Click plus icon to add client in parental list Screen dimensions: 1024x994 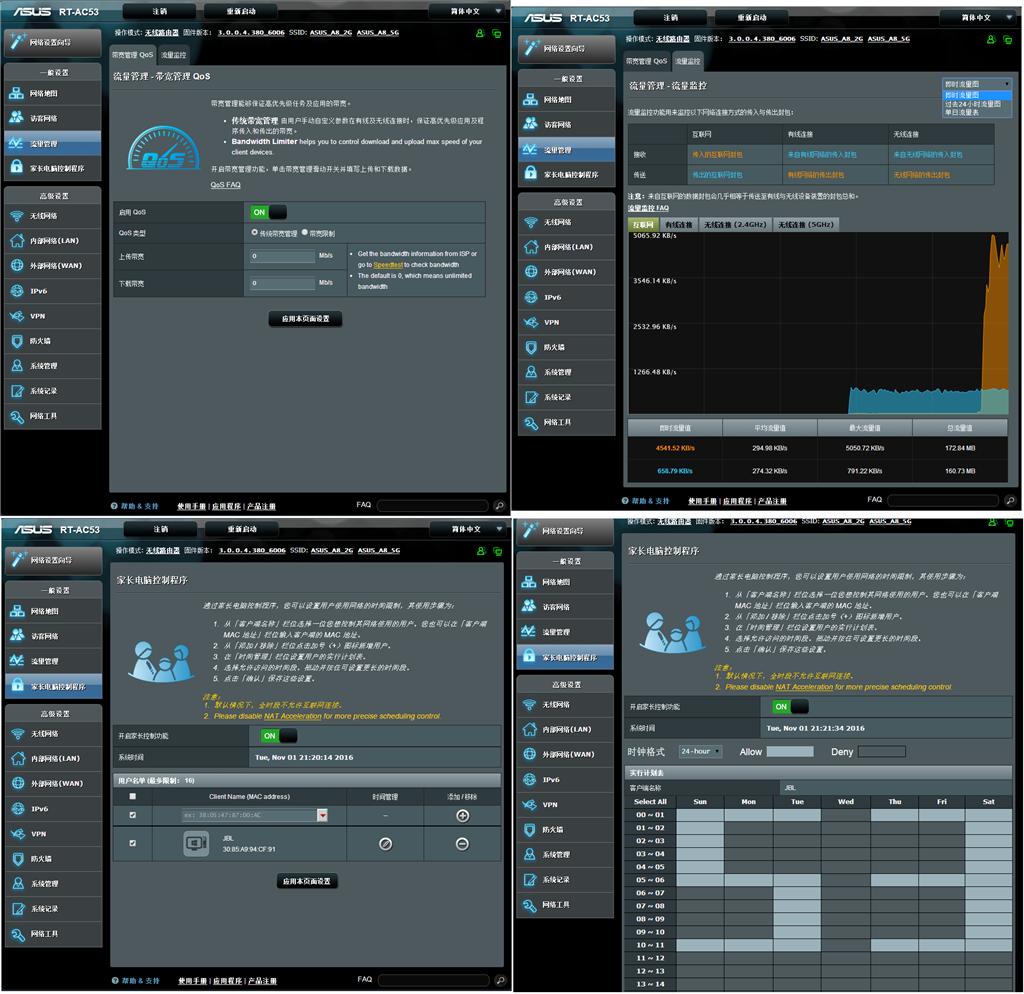pos(462,816)
